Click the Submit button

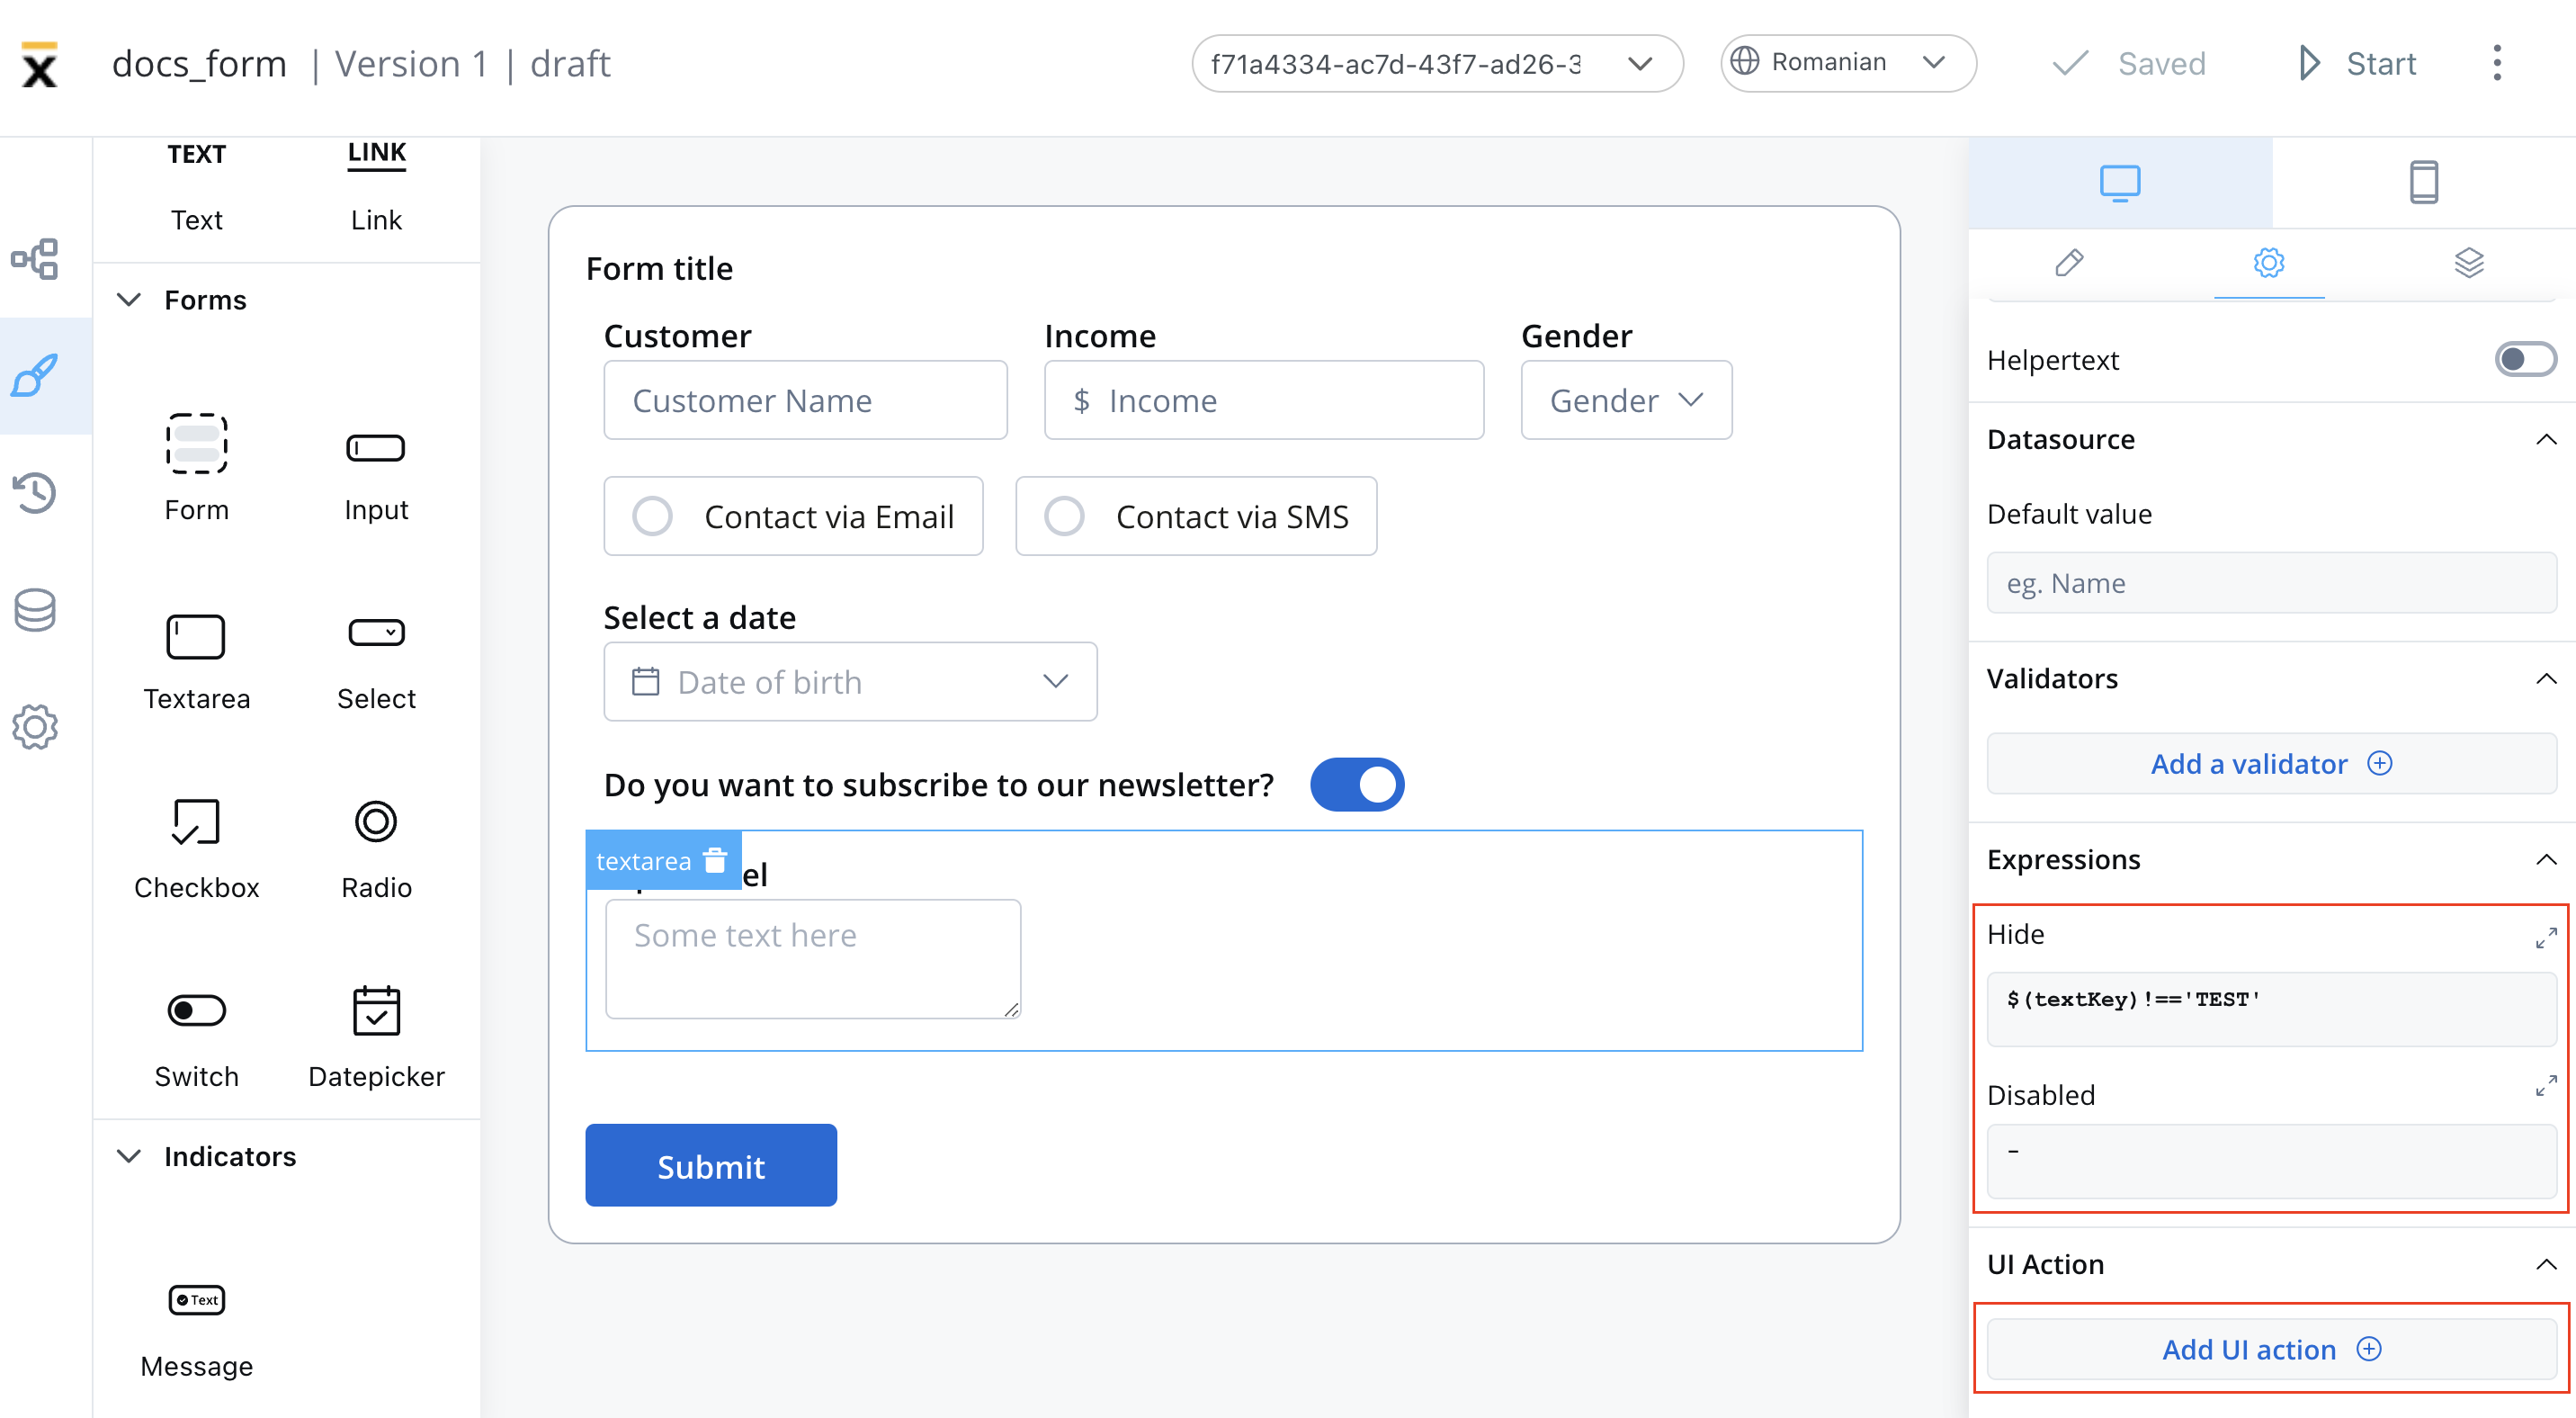711,1166
